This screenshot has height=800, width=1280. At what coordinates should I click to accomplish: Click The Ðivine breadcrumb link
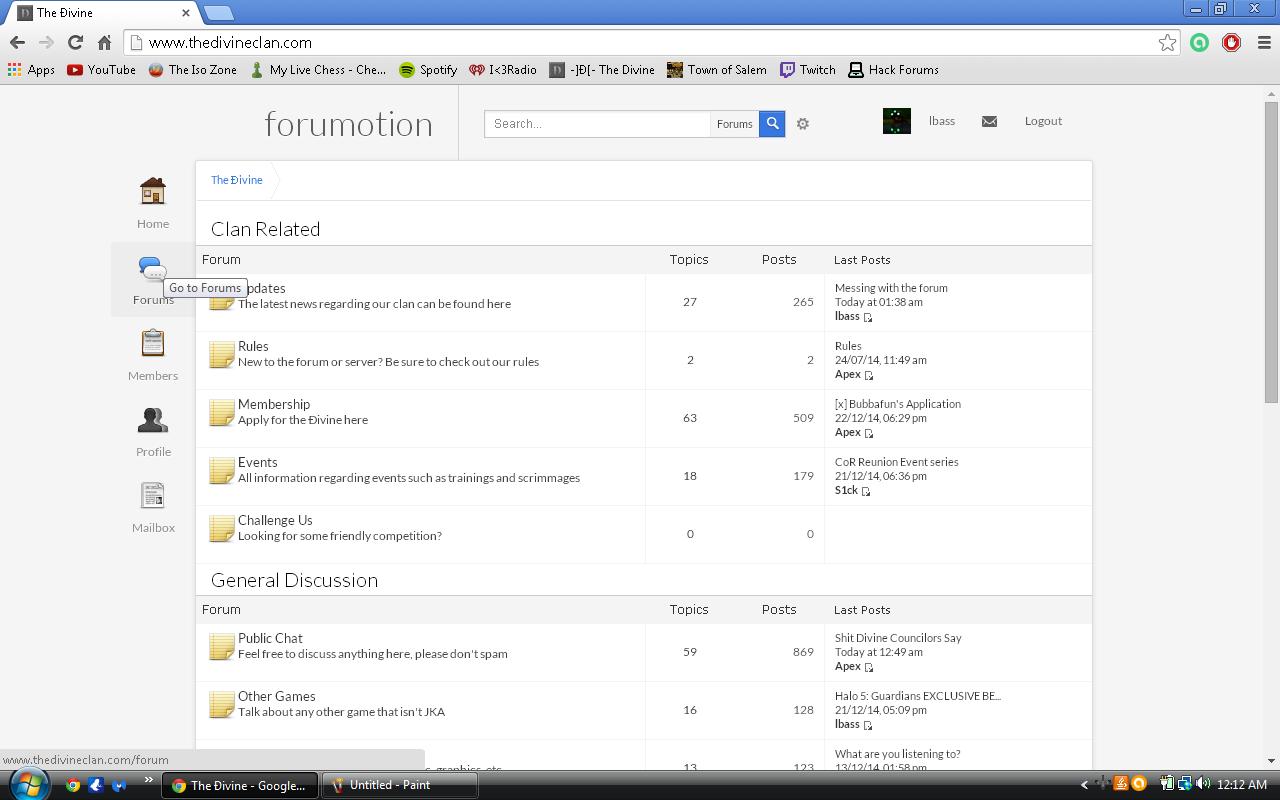[237, 180]
